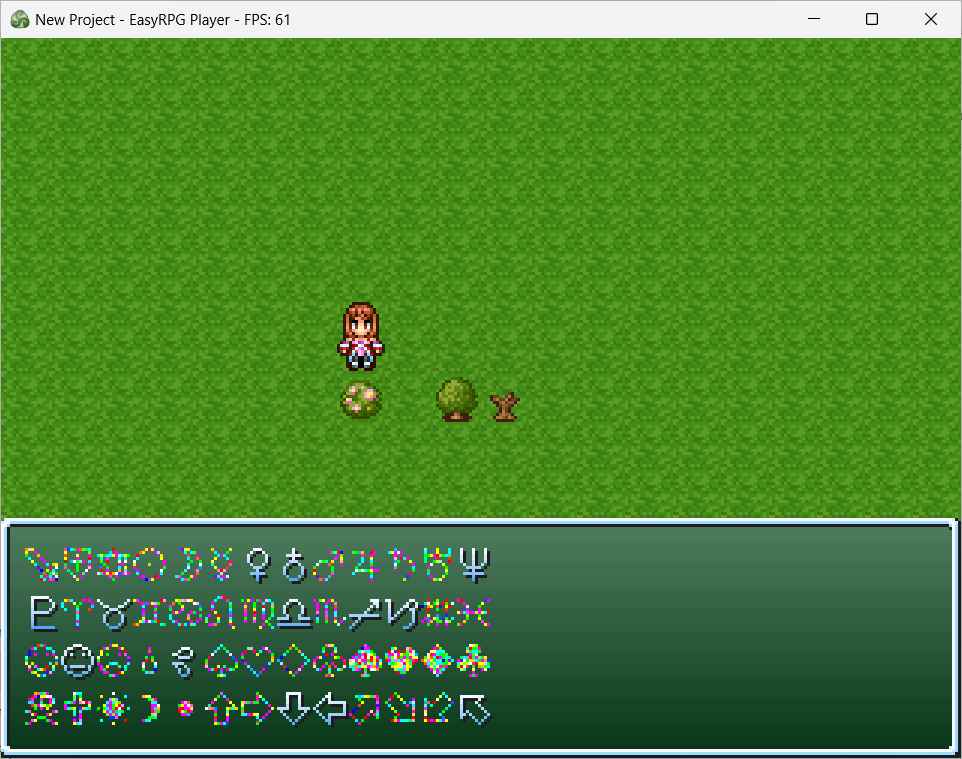Screen dimensions: 962x759
Task: Select the Taurus zodiac symbol
Action: [x=114, y=612]
